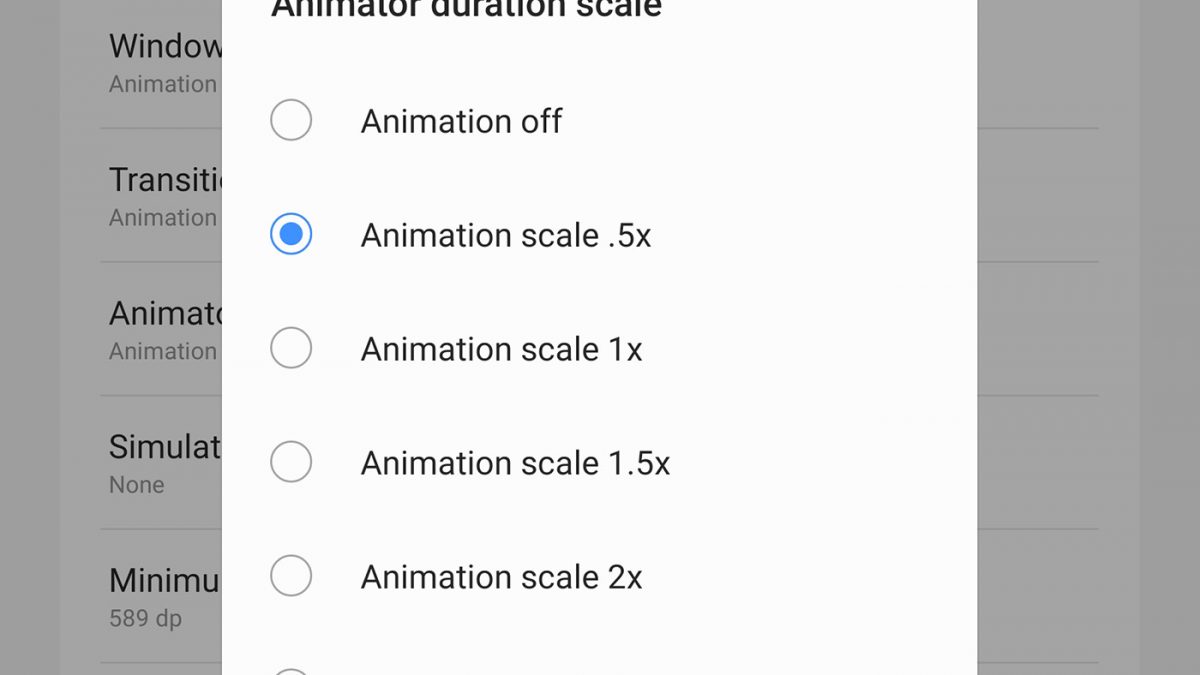Click the "Animator duration scale" dialog title
Image resolution: width=1200 pixels, height=675 pixels.
point(466,9)
